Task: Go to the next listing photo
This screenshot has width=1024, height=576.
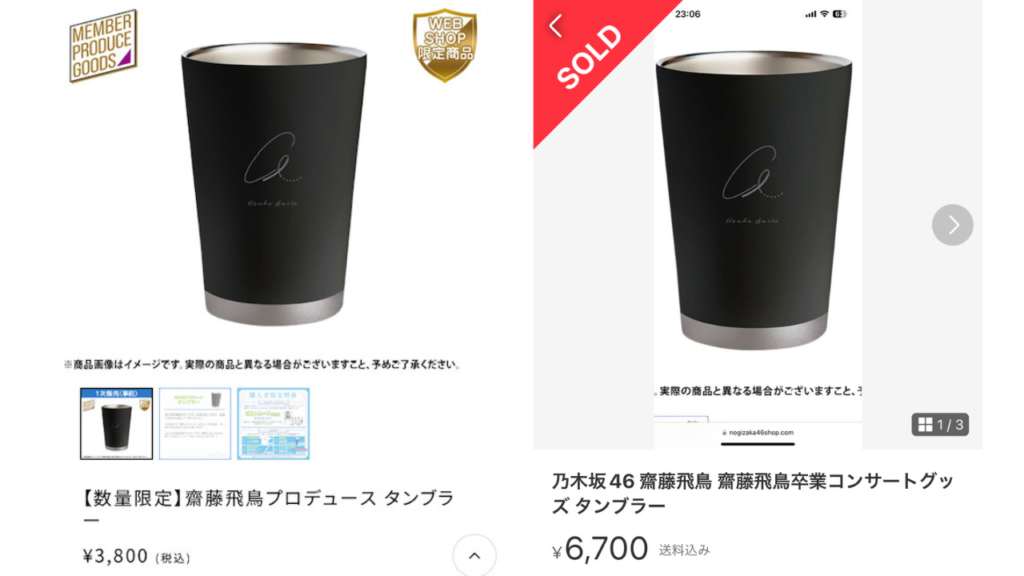Action: (x=952, y=225)
